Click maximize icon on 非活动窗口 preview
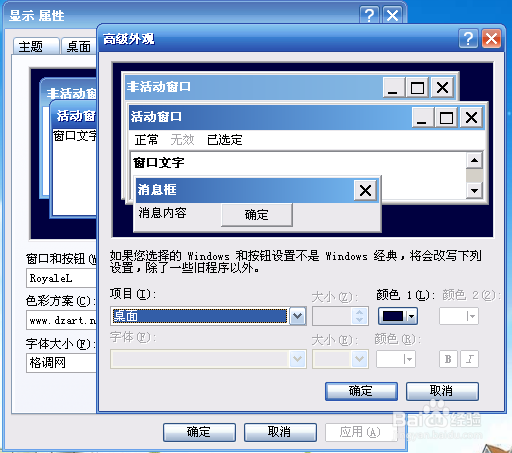Viewport: 512px width, 453px height. pos(417,88)
